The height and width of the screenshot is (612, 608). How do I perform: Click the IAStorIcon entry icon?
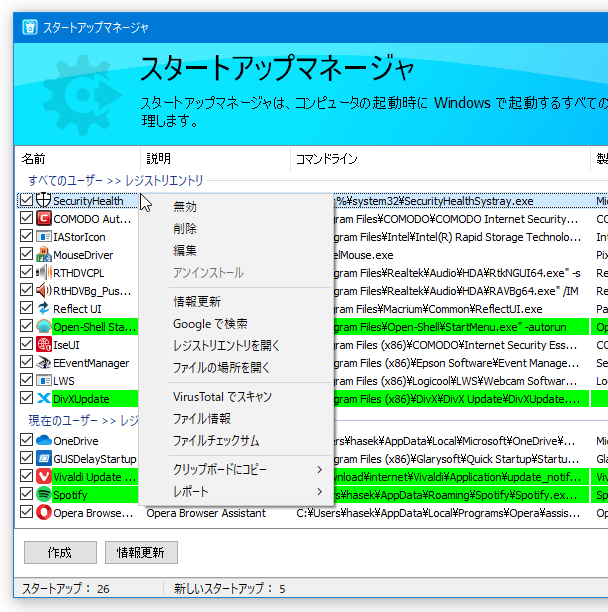click(43, 237)
